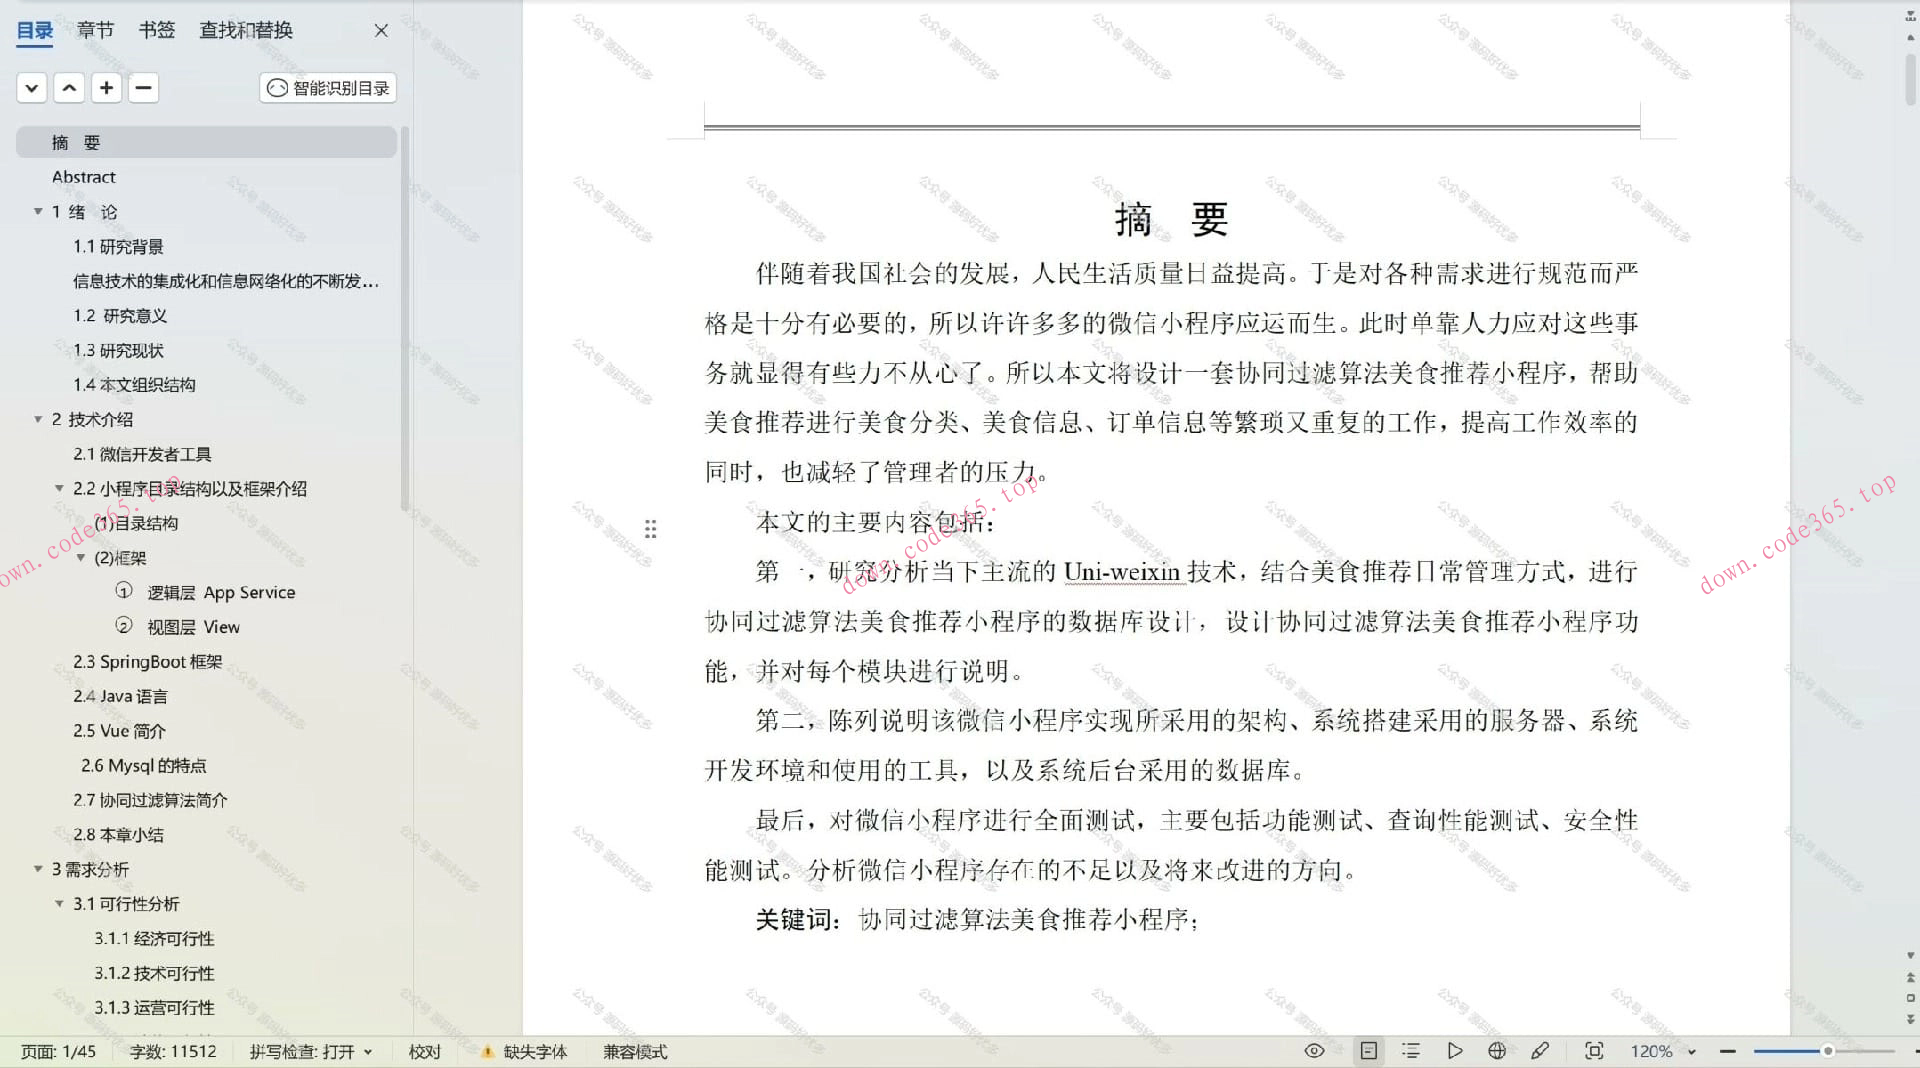Enter edit mode via the pen icon
1920x1068 pixels.
coord(1541,1051)
